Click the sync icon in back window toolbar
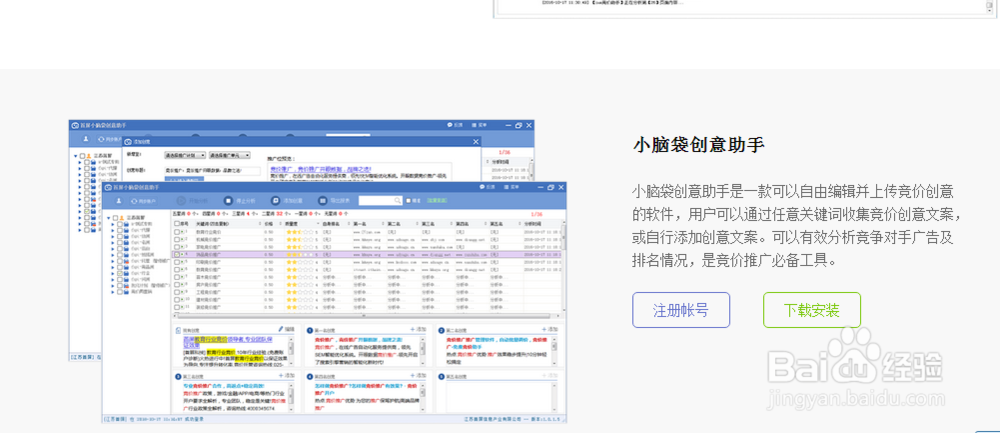Screen dimensions: 1000x433 [101, 138]
